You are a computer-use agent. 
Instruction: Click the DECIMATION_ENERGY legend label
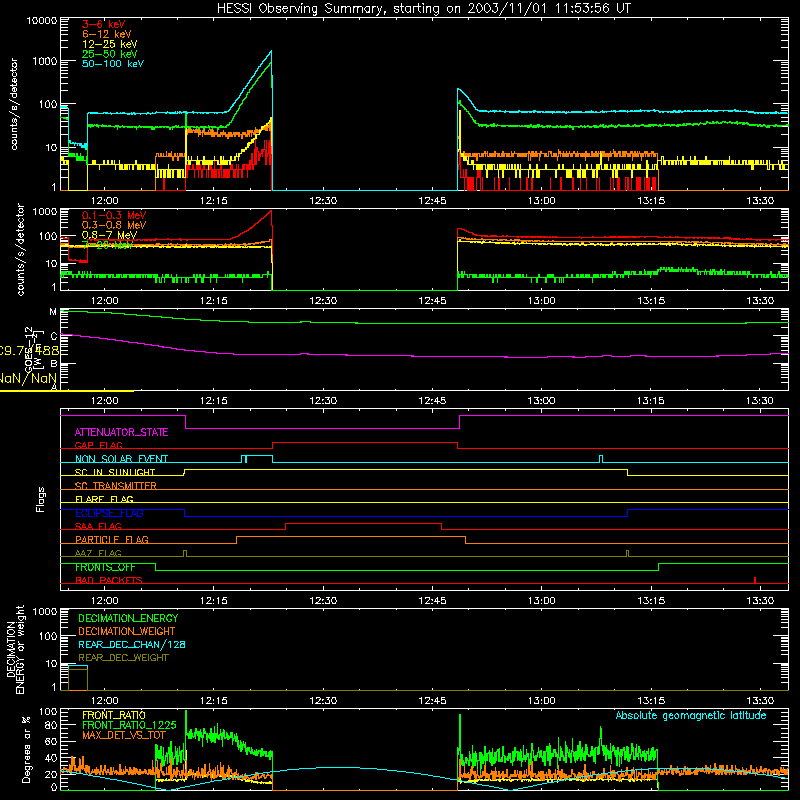[128, 618]
